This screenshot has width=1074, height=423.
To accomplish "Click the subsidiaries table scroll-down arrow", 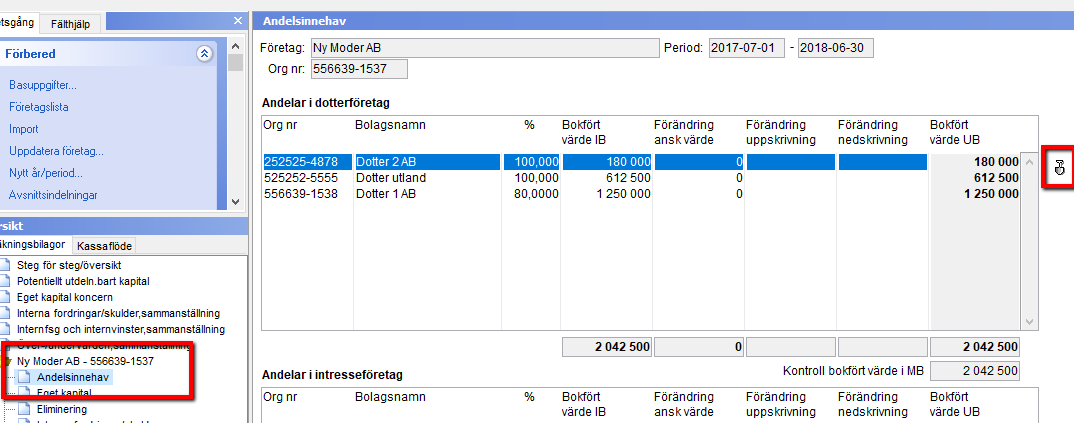I will (1029, 321).
